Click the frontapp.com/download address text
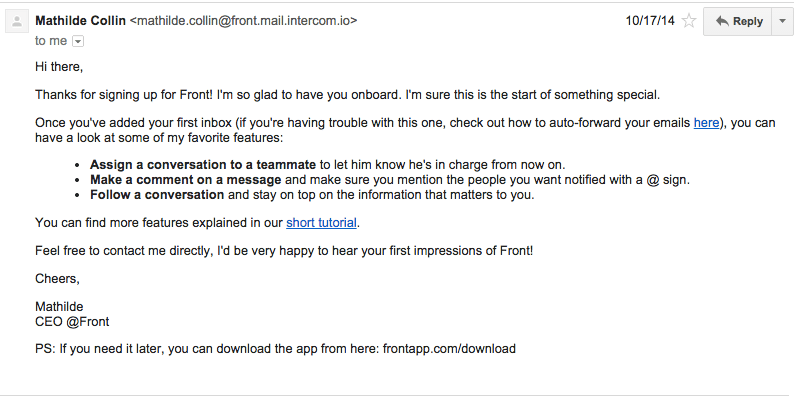 [x=449, y=349]
